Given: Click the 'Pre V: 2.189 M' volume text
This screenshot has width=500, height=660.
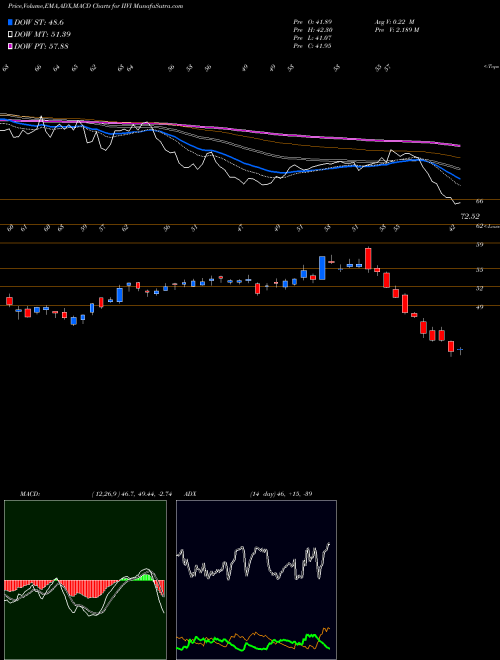Looking at the screenshot, I should tap(396, 30).
